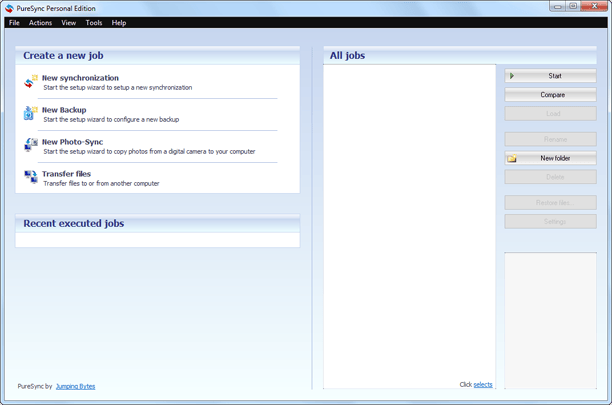Screen dimensions: 612x405
Task: Select the New synchronization heading
Action: pos(80,78)
